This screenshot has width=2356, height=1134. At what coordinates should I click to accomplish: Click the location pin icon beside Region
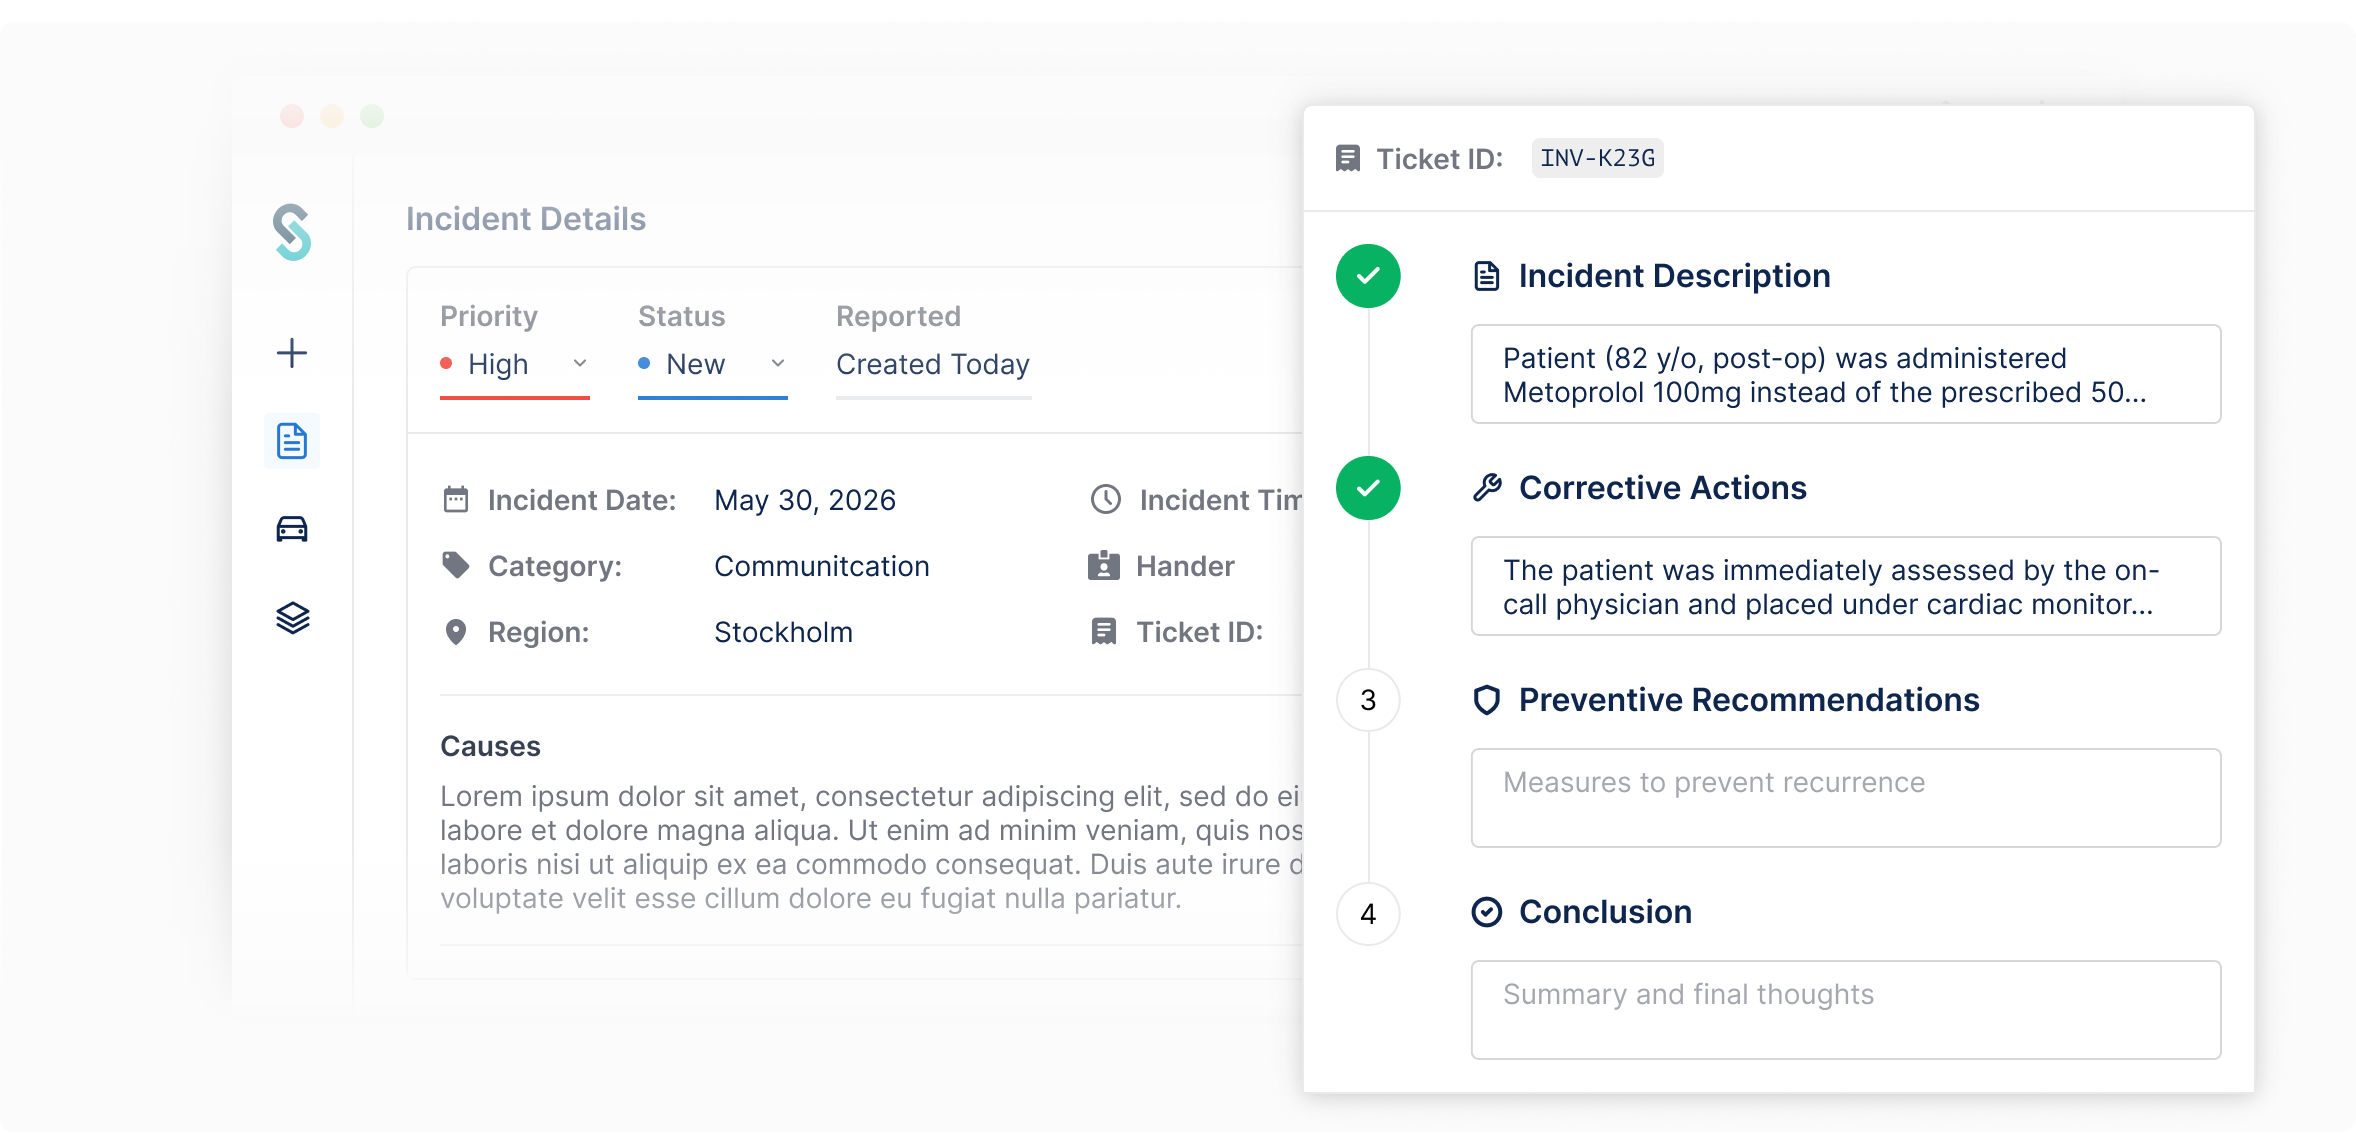coord(456,632)
